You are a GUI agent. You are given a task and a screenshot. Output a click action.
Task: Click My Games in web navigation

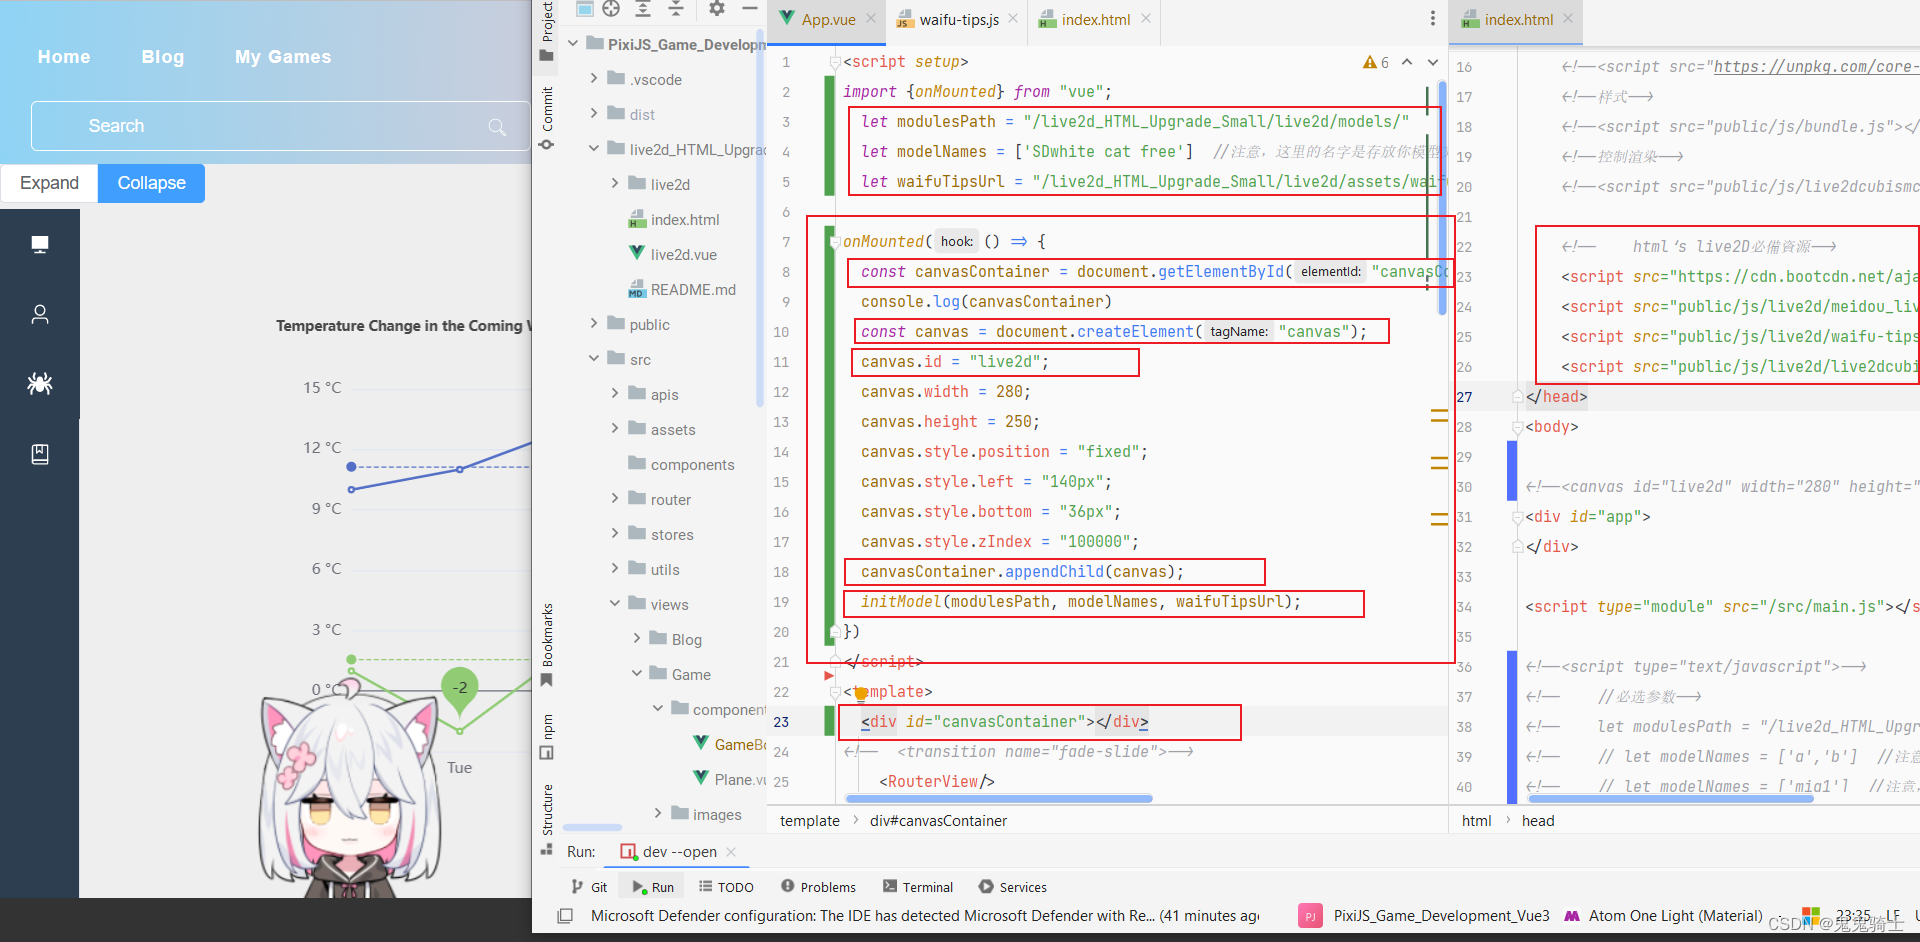[x=283, y=57]
